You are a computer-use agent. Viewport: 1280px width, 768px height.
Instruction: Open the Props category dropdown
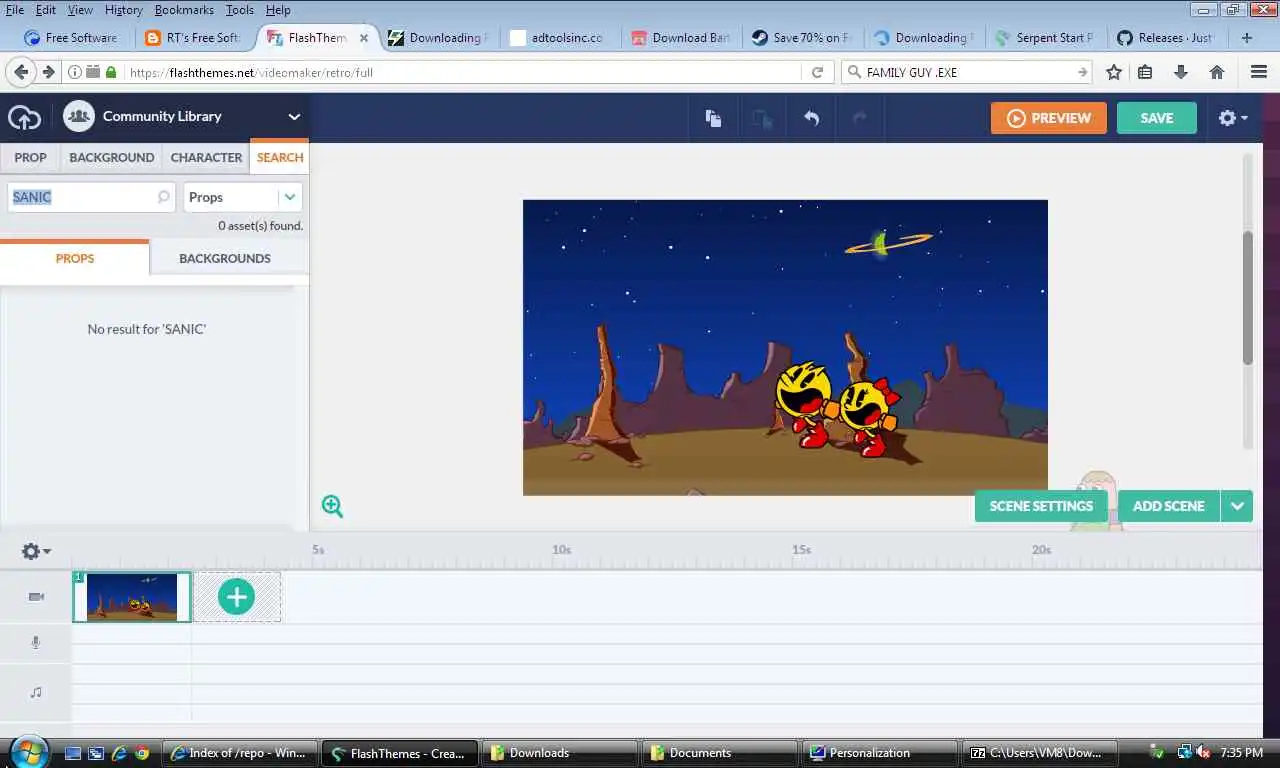(242, 197)
